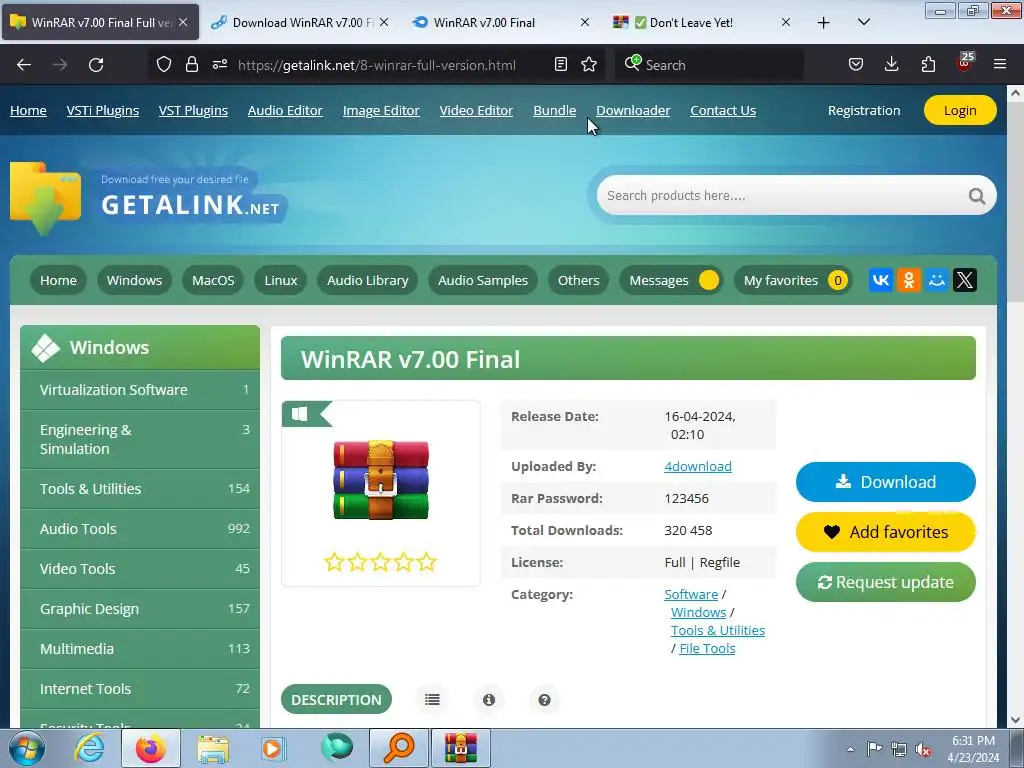Open a new browser tab

824,23
